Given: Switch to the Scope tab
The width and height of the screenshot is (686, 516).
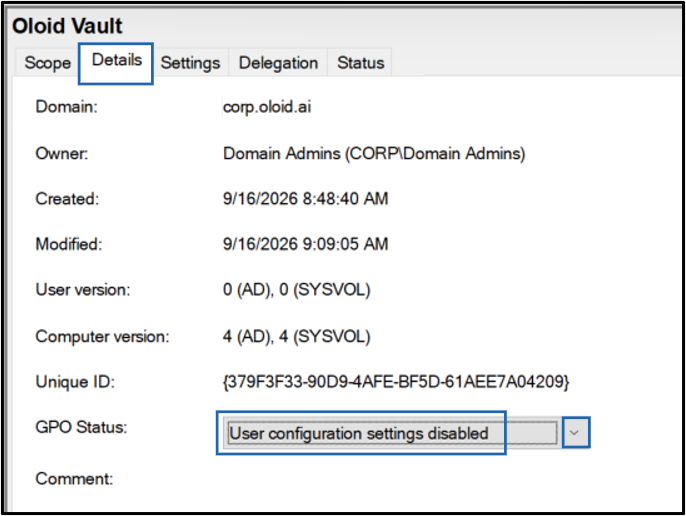Looking at the screenshot, I should 47,63.
